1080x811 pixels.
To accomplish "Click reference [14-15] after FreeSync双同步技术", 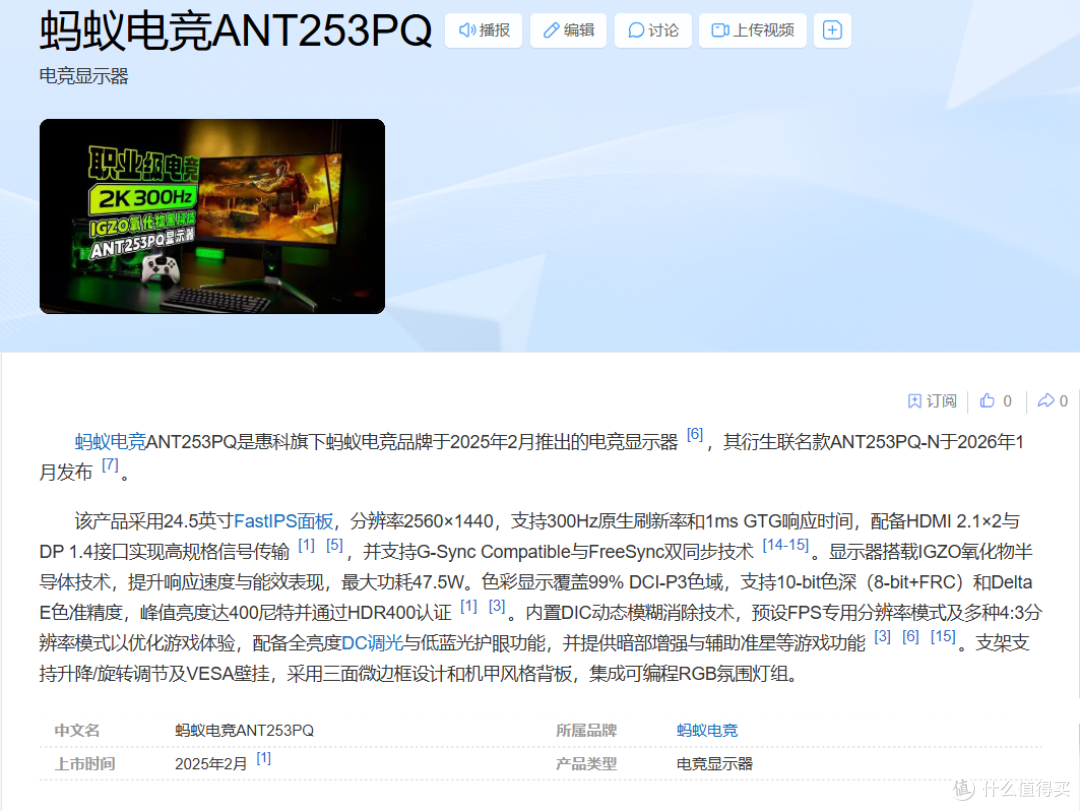I will pyautogui.click(x=786, y=545).
